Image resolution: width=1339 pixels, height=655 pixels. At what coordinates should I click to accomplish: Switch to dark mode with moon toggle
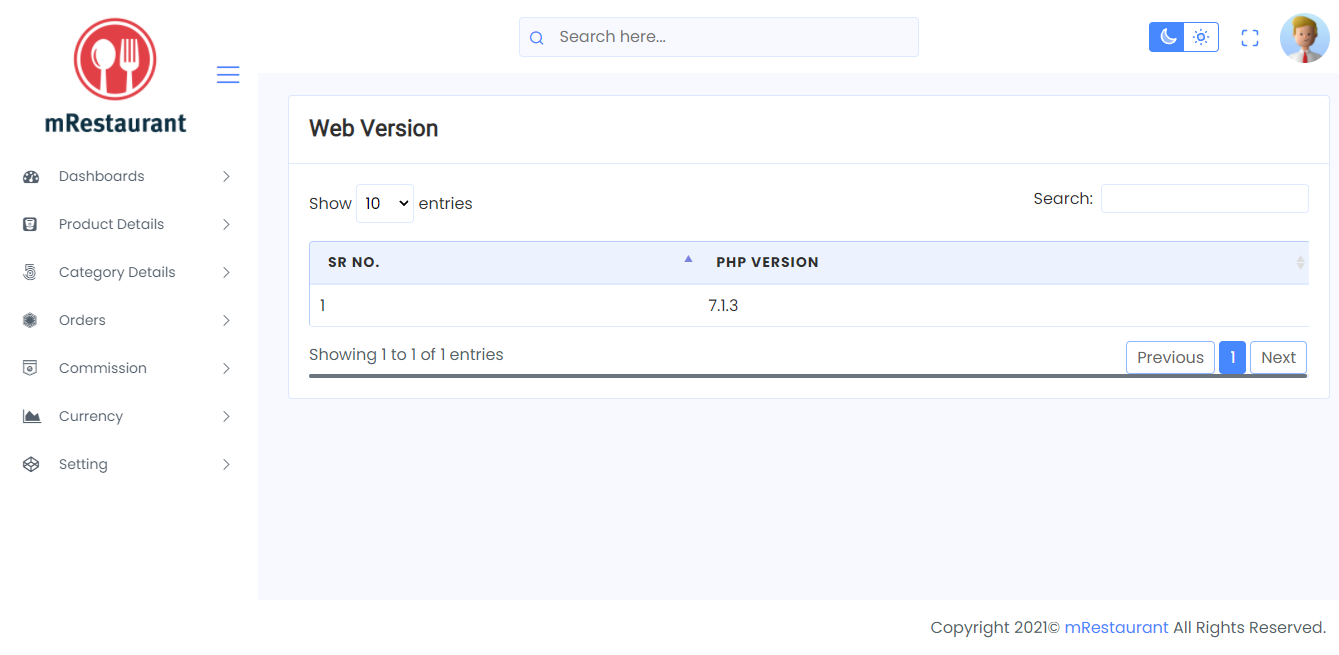click(1167, 37)
